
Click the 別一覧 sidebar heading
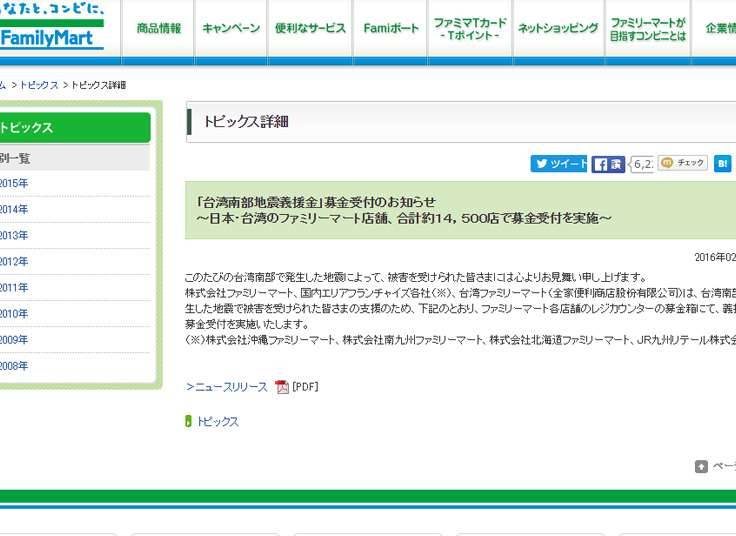click(15, 158)
